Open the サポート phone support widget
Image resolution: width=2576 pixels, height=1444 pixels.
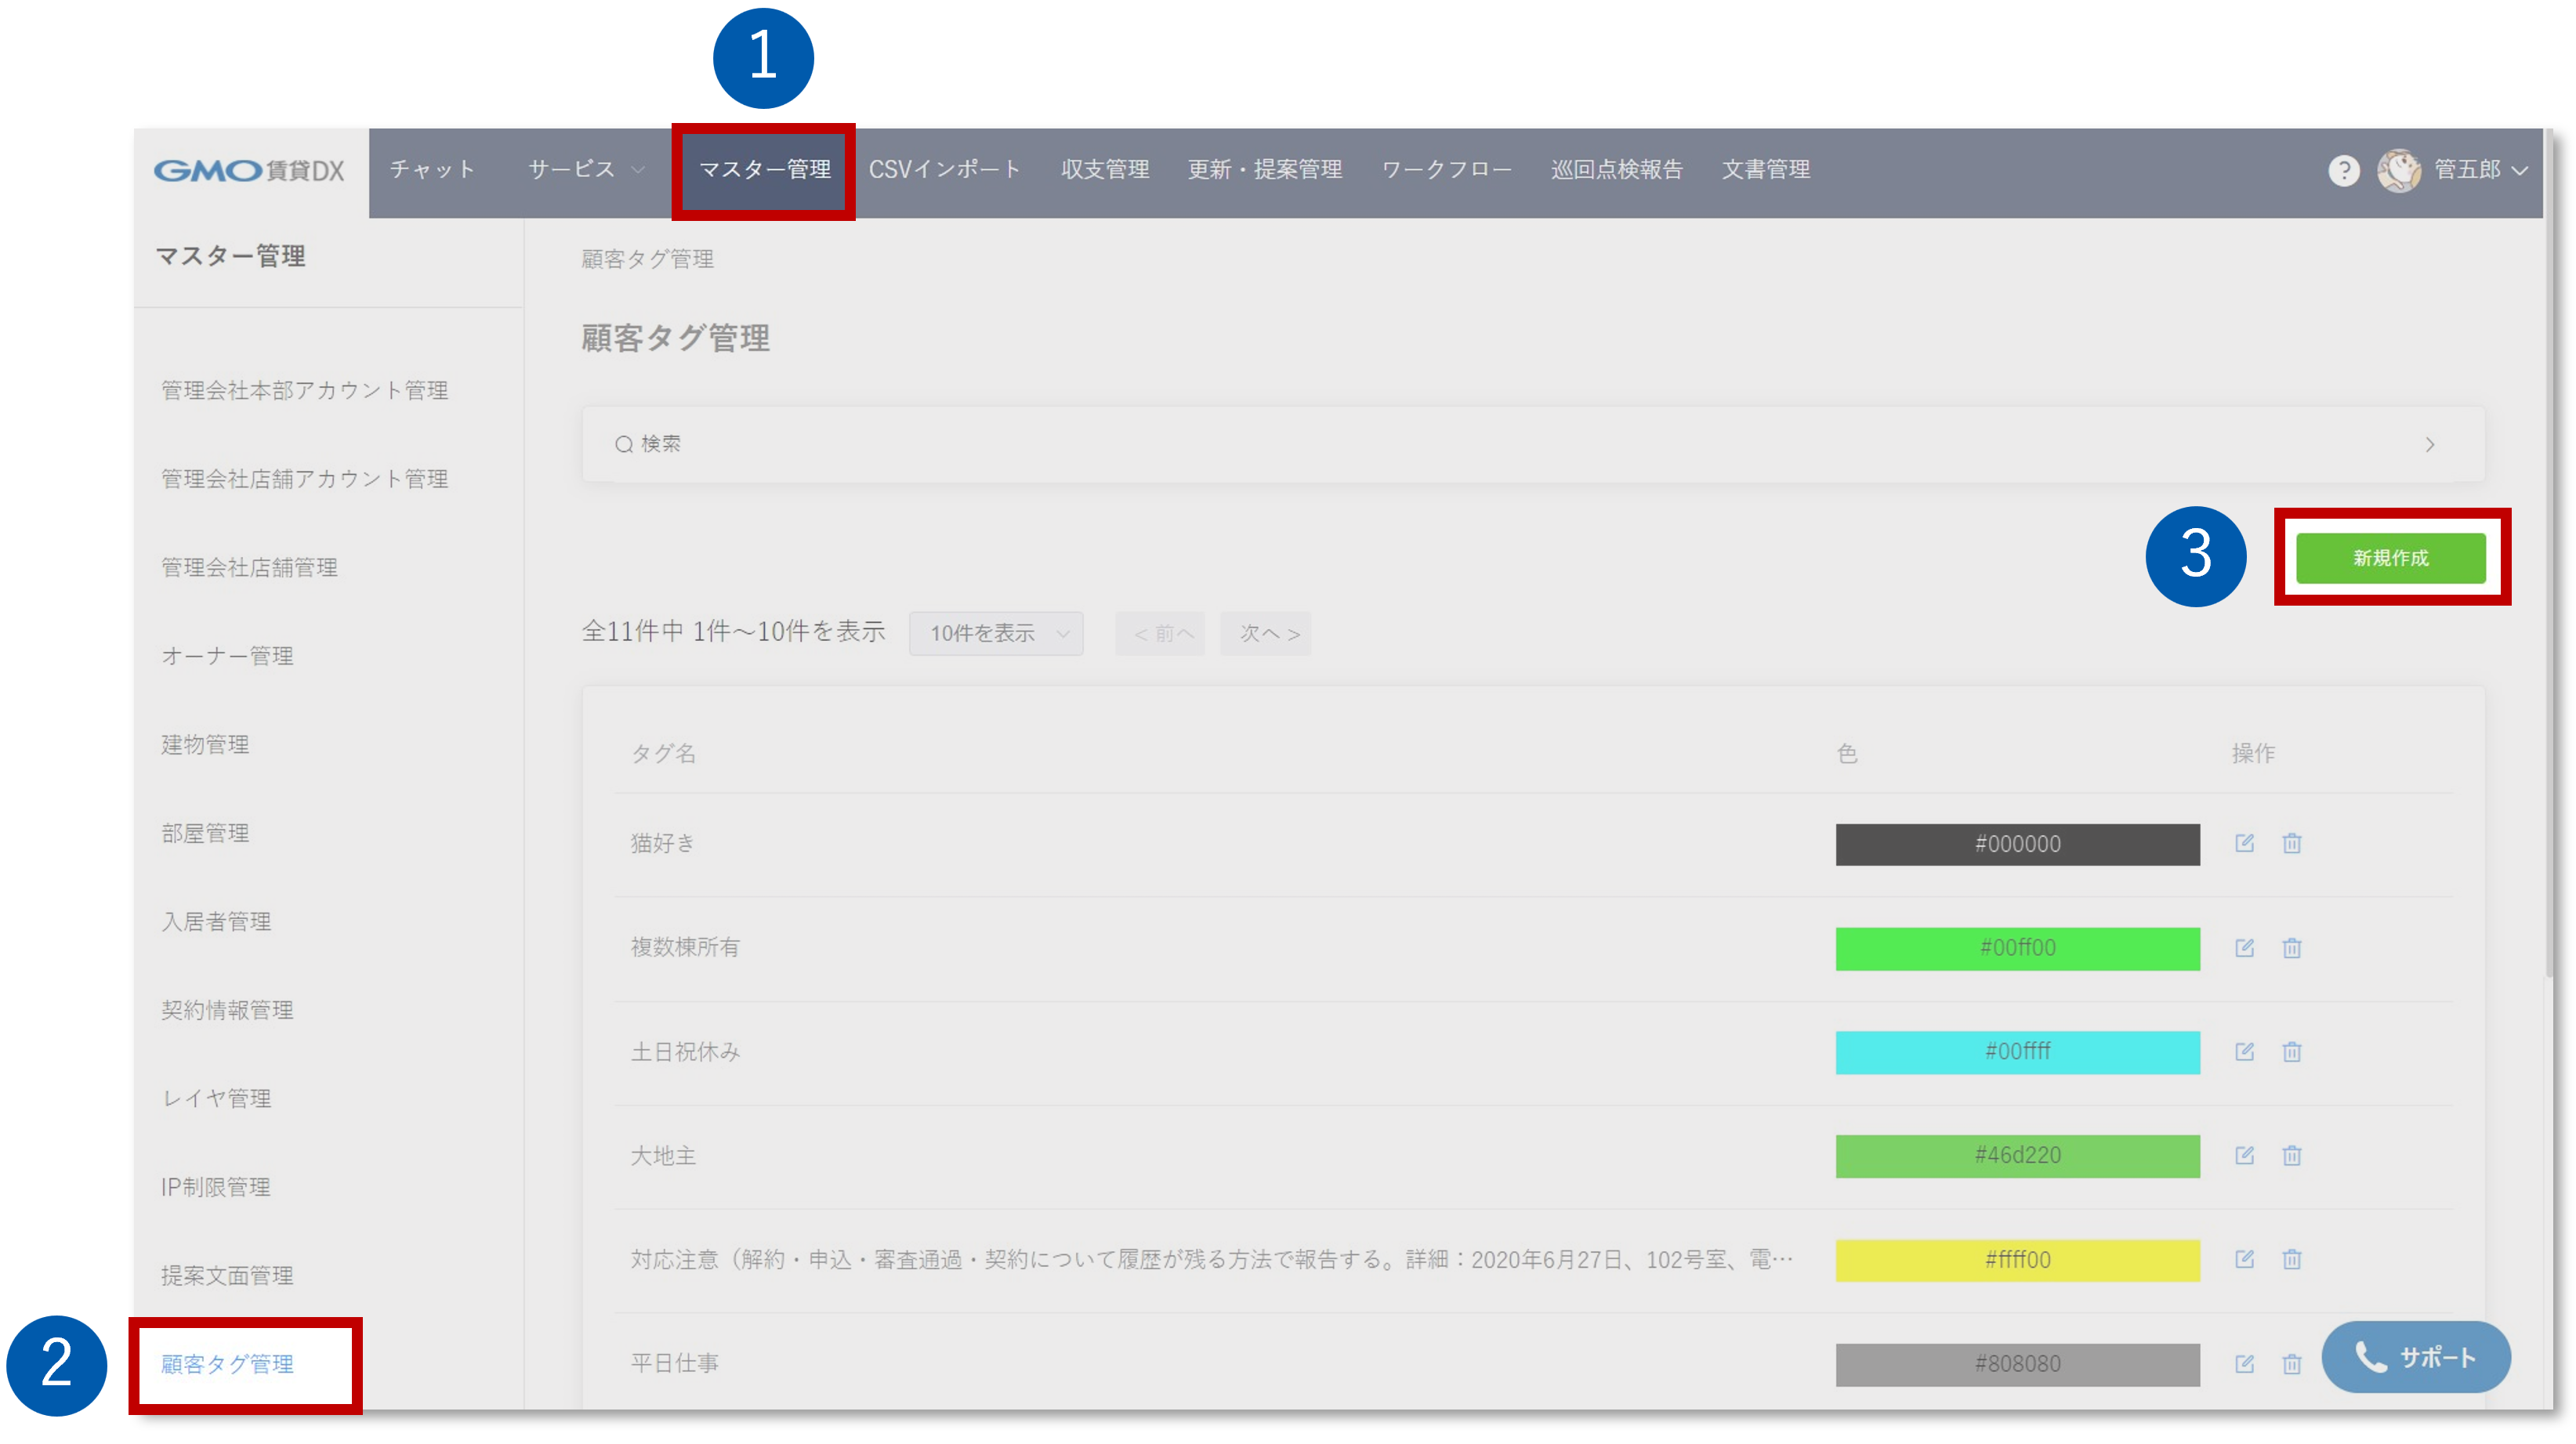[2417, 1357]
